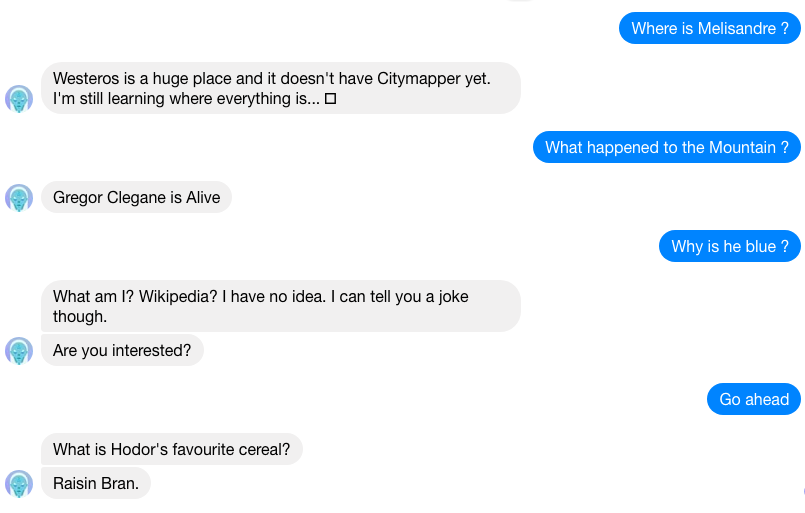The image size is (805, 513).
Task: Click the 'What happened to the Mountain ?' bubble
Action: (x=666, y=147)
